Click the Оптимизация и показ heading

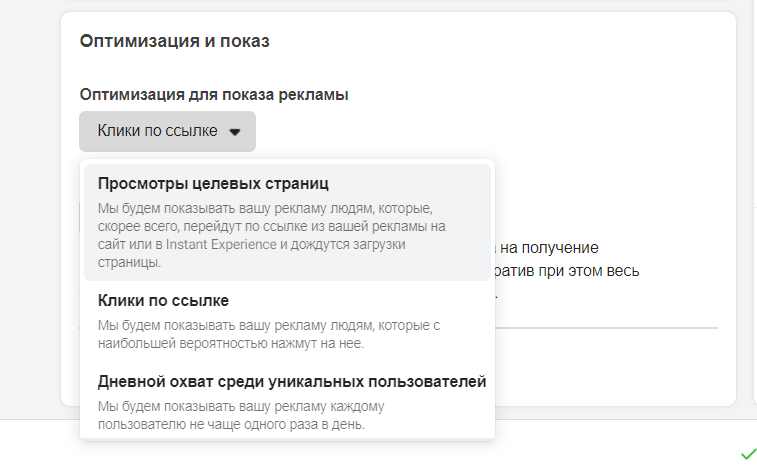tap(175, 41)
